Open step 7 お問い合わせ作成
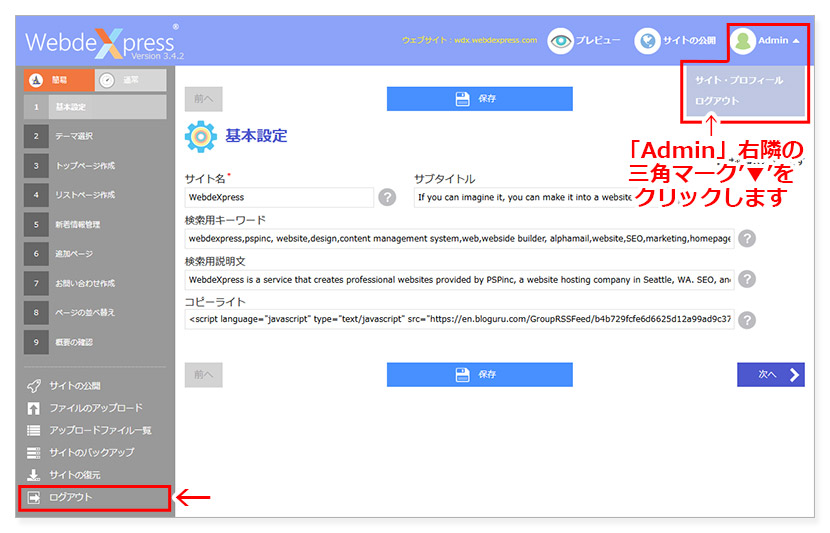Viewport: 830px width, 533px height. pyautogui.click(x=95, y=283)
